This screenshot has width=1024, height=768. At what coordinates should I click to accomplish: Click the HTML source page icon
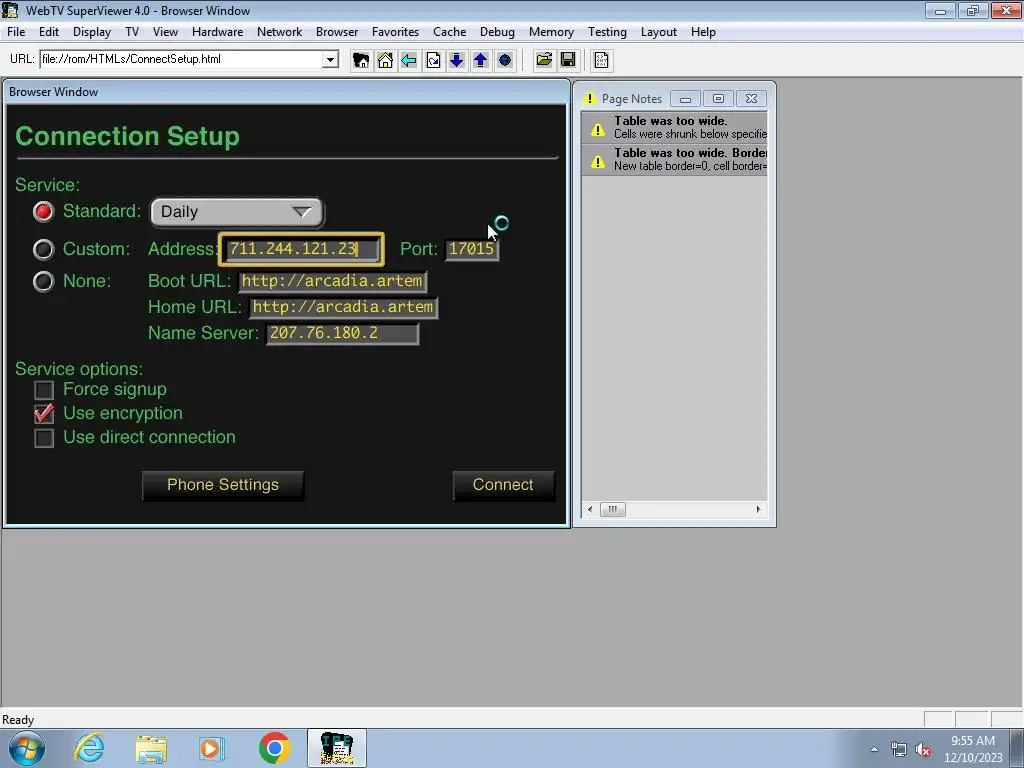(x=601, y=60)
